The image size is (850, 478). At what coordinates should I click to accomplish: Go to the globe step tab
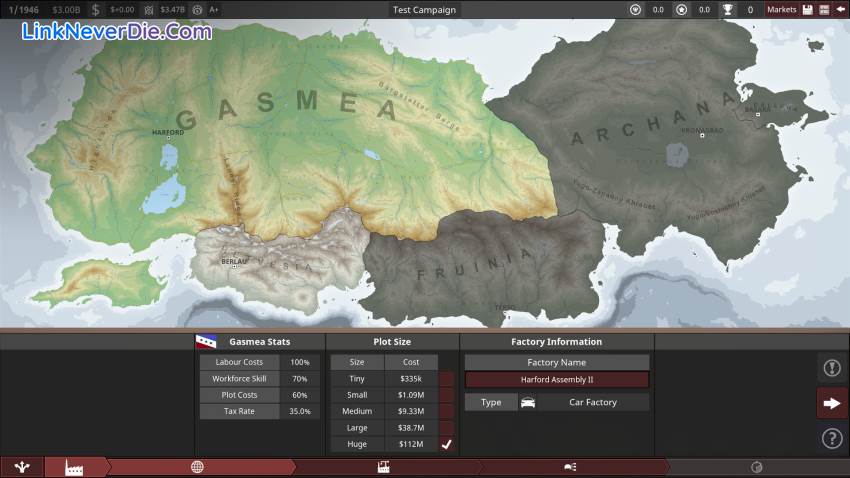(x=197, y=467)
